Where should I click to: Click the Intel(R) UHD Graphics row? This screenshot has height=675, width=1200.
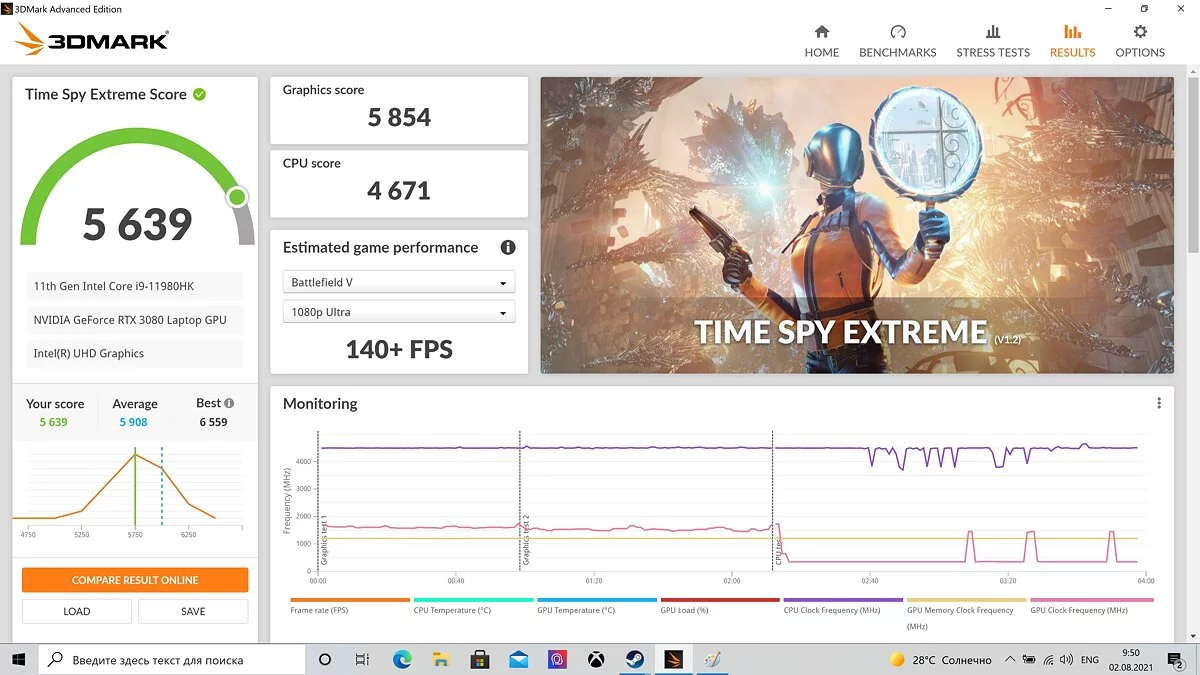coord(134,353)
